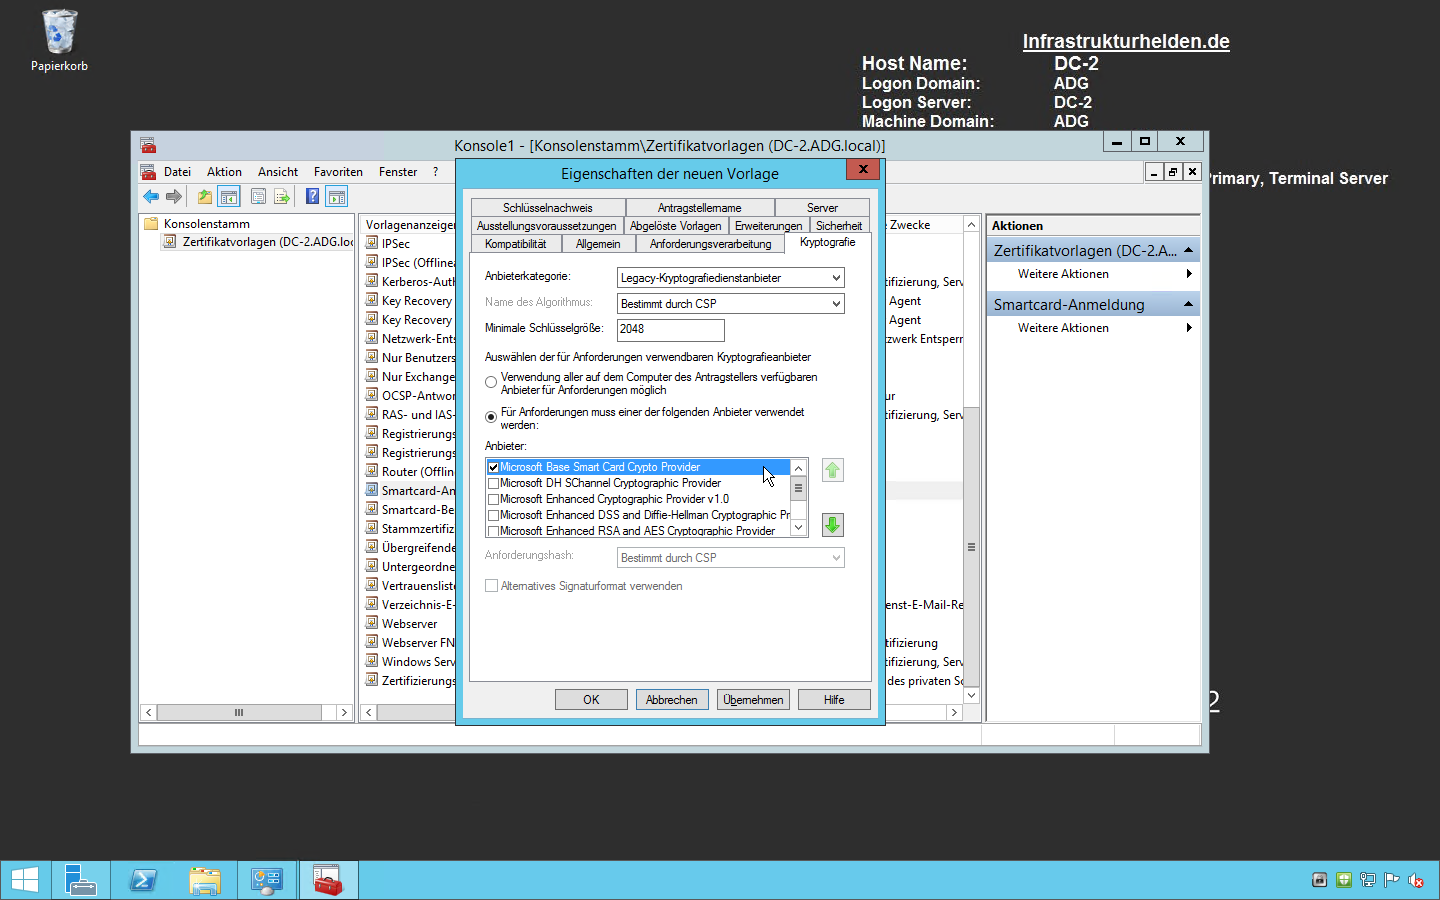Open the Aktion menu
Viewport: 1440px width, 900px height.
(224, 172)
